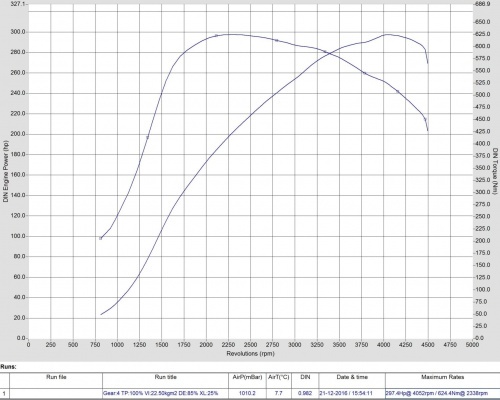Select the Run file column header
This screenshot has width=500, height=400.
[x=56, y=377]
